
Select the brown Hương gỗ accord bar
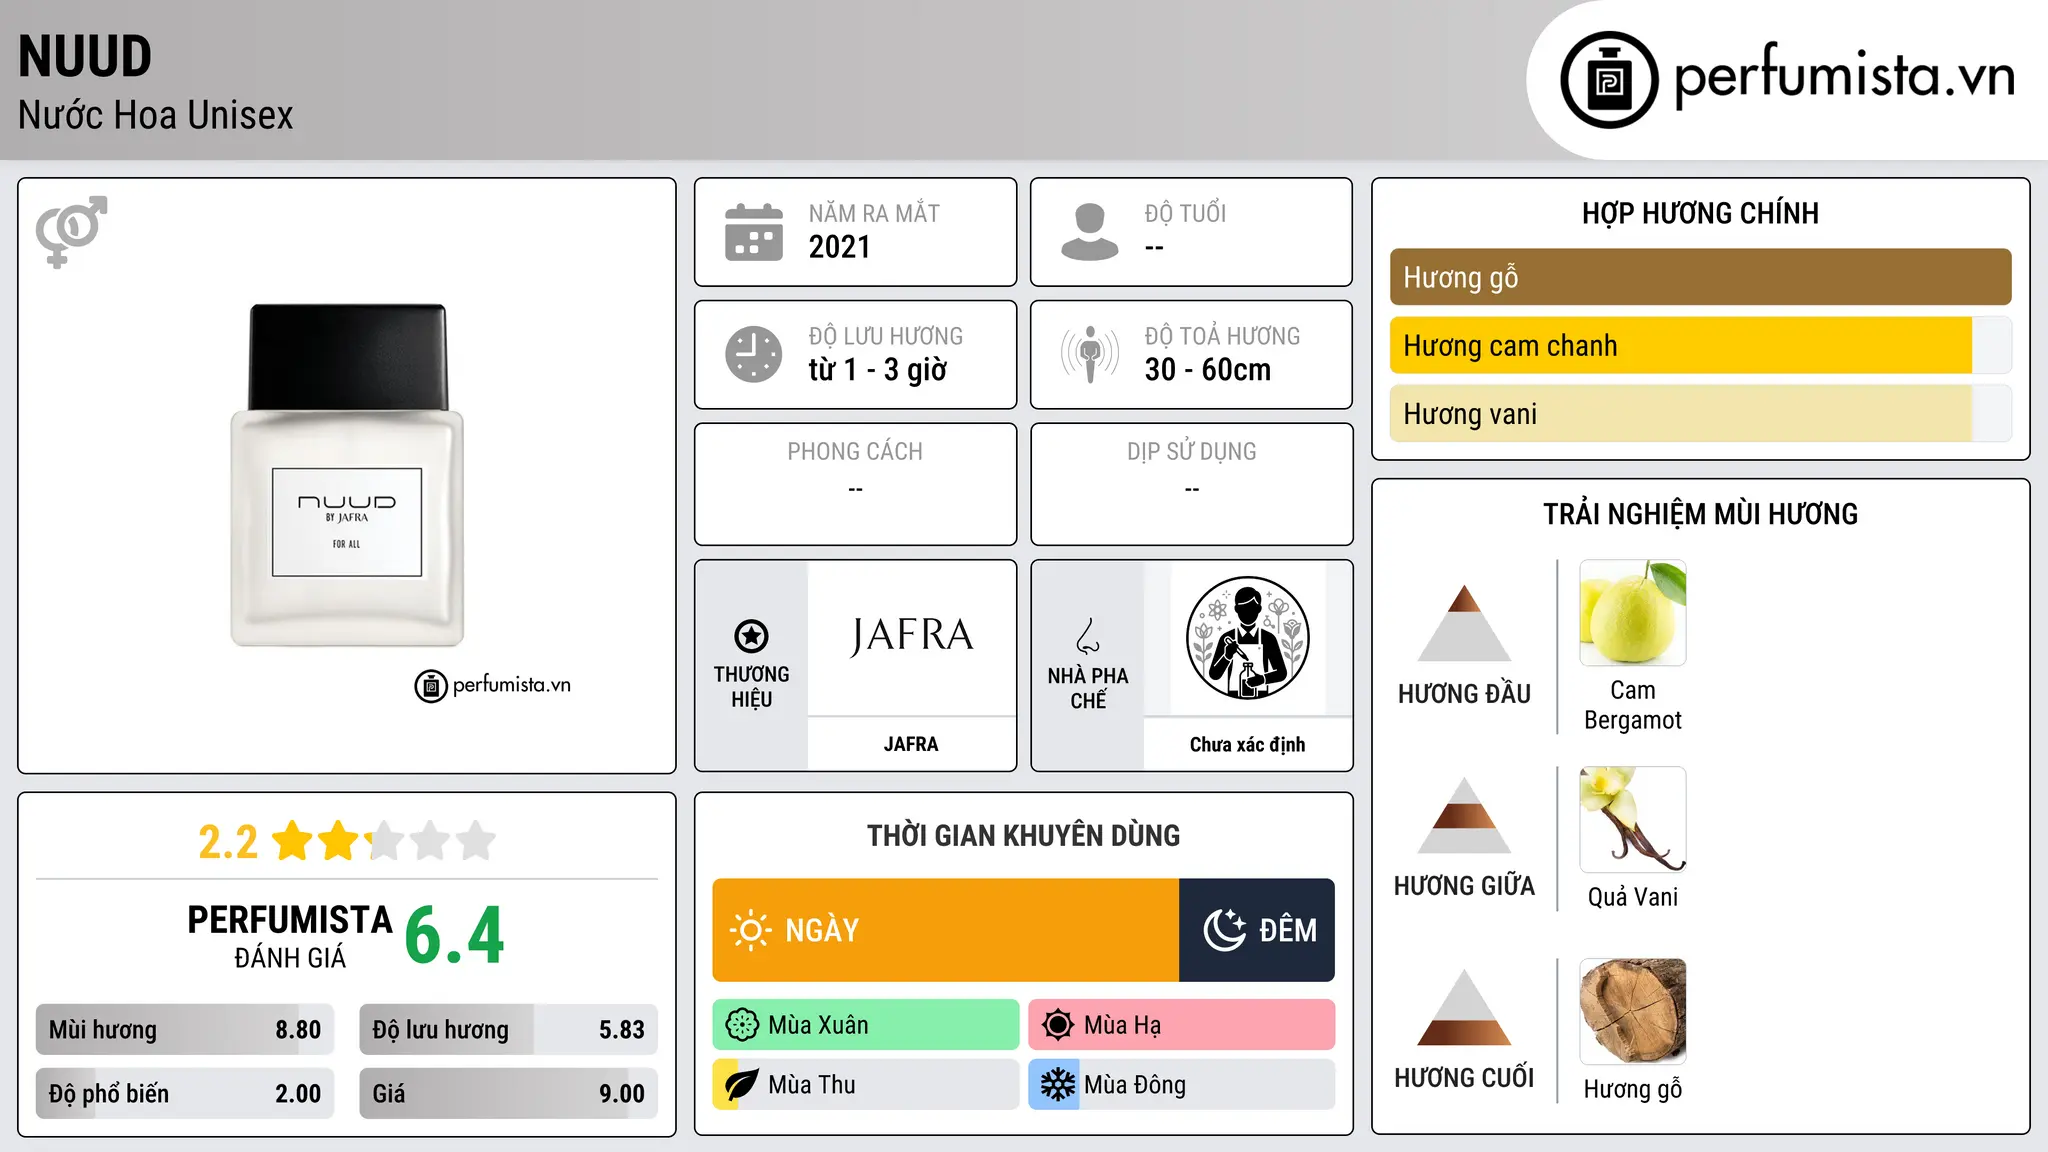(x=1701, y=277)
